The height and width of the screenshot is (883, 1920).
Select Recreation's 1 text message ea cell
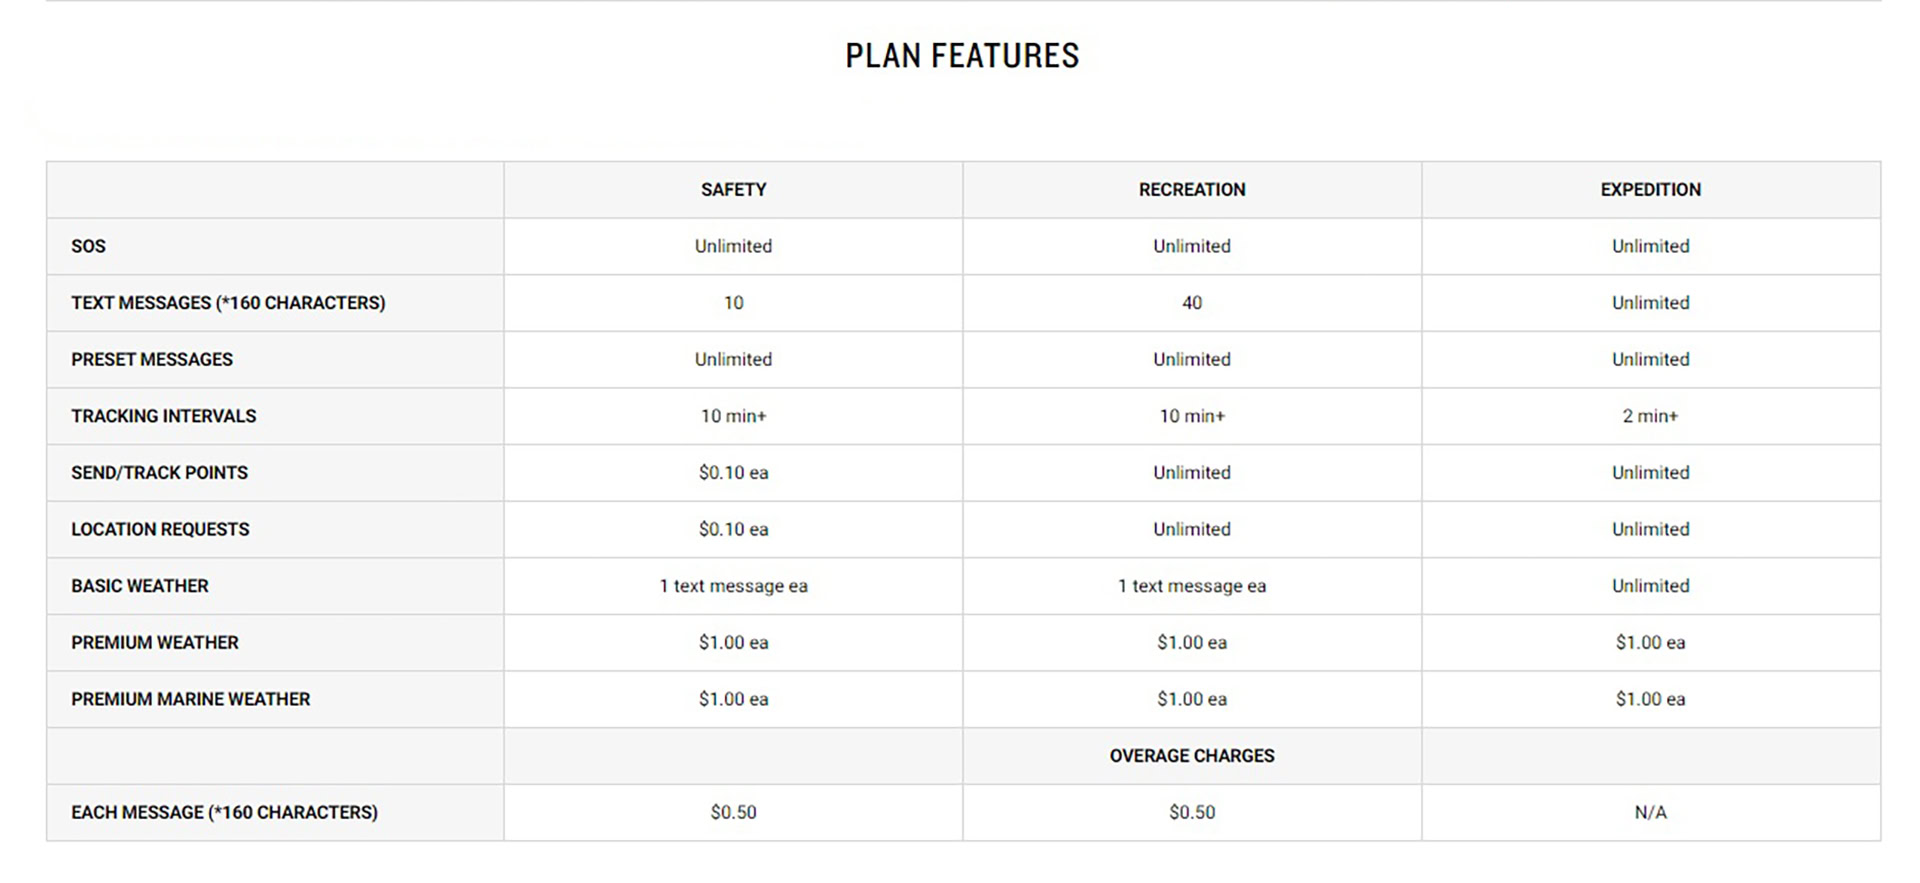tap(1191, 586)
